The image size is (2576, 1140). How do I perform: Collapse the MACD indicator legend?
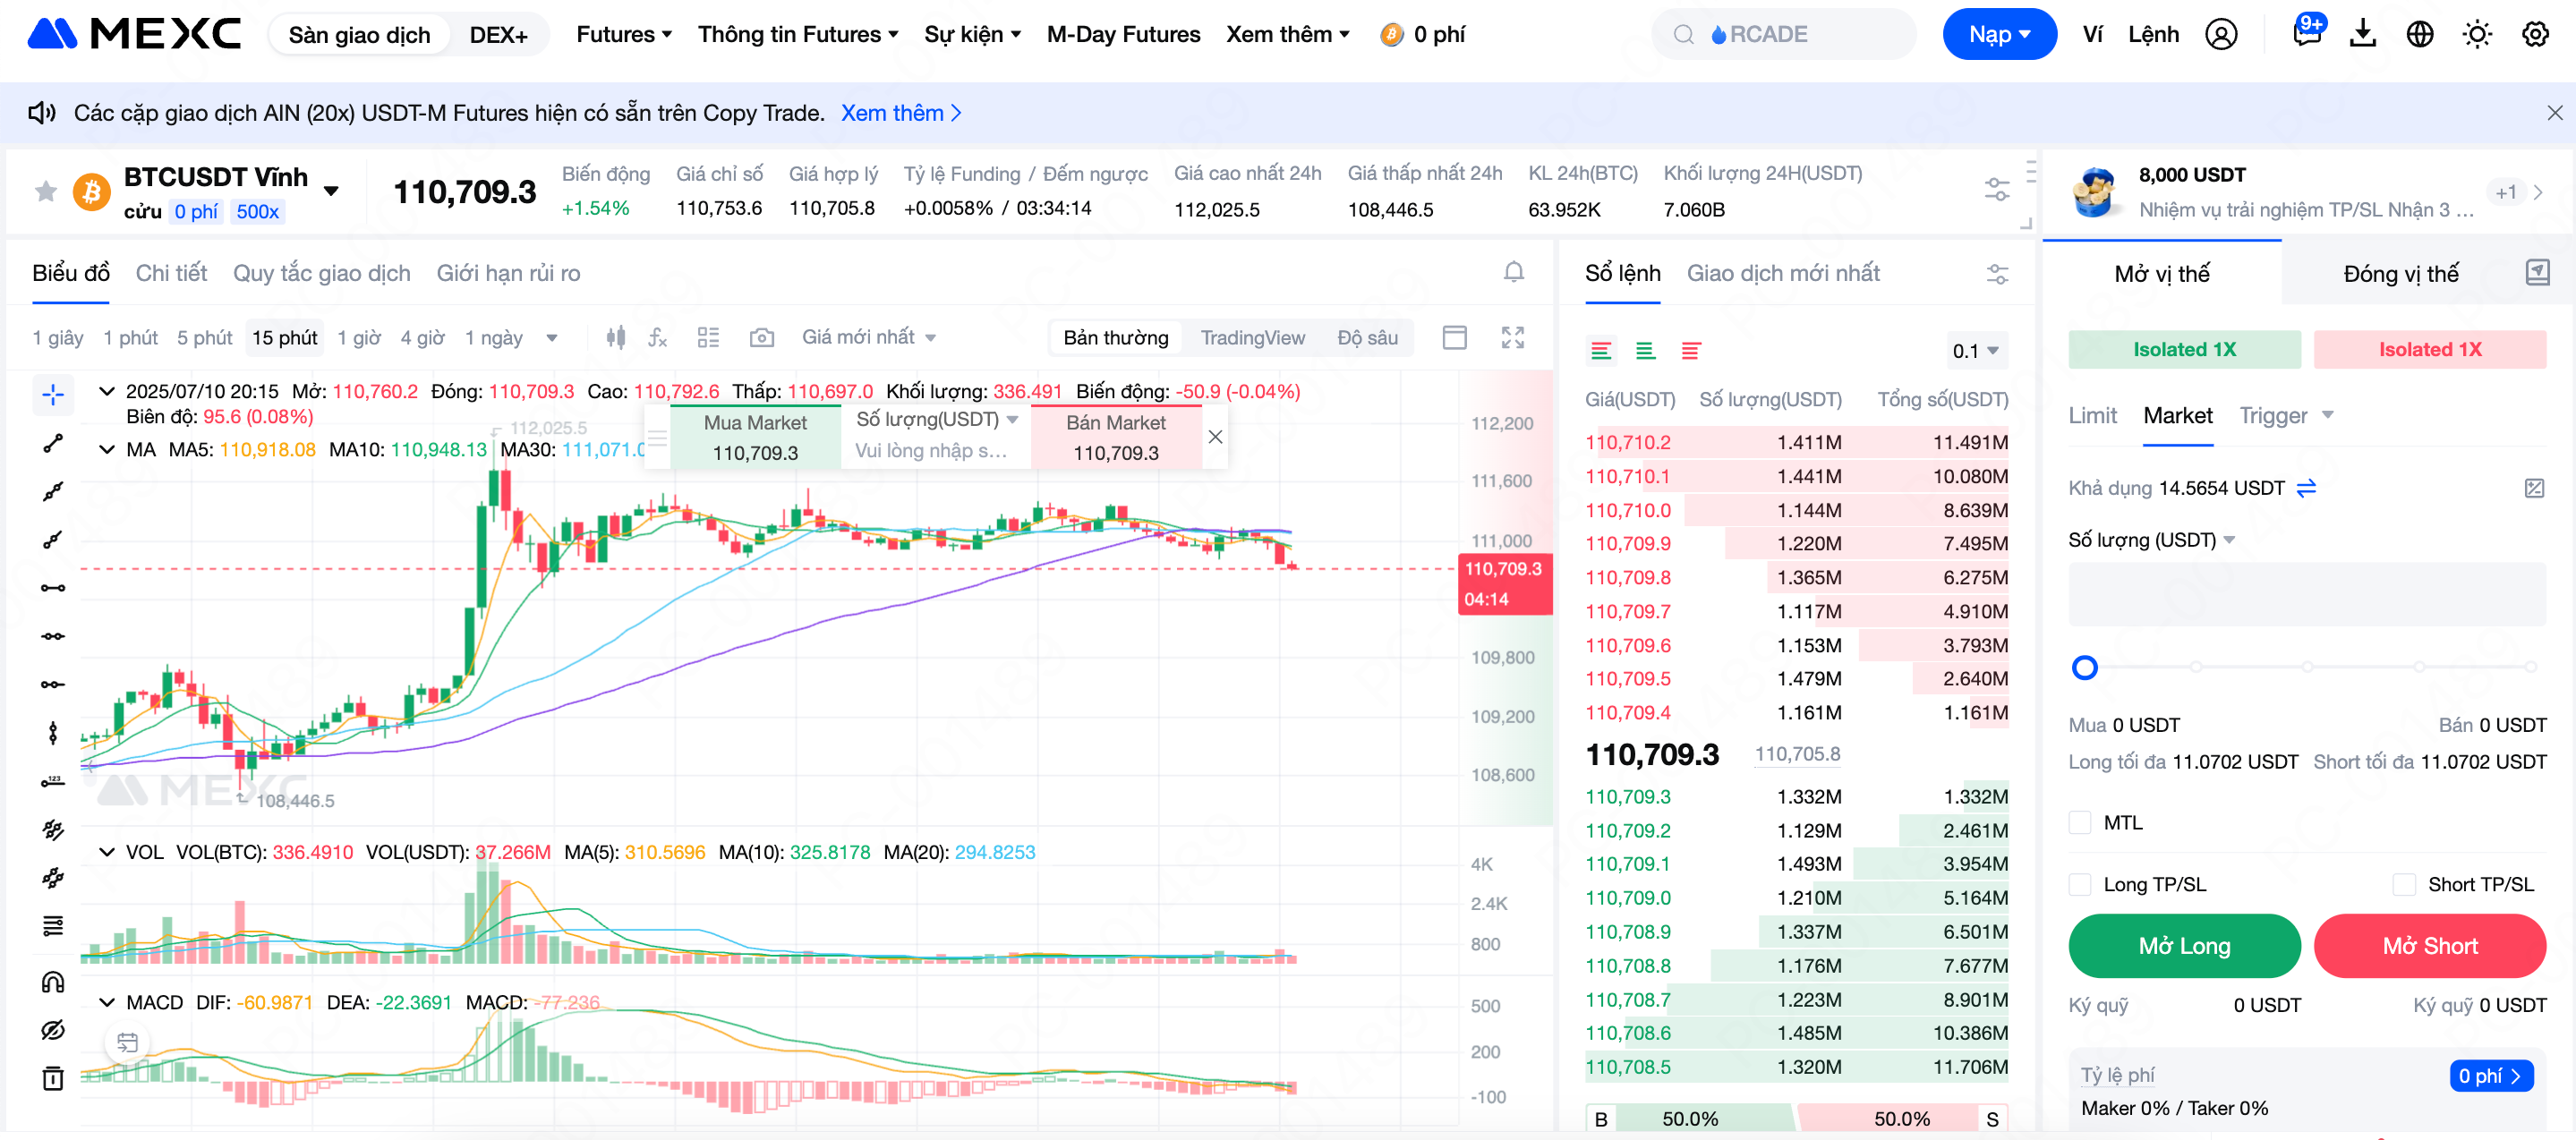[106, 1002]
